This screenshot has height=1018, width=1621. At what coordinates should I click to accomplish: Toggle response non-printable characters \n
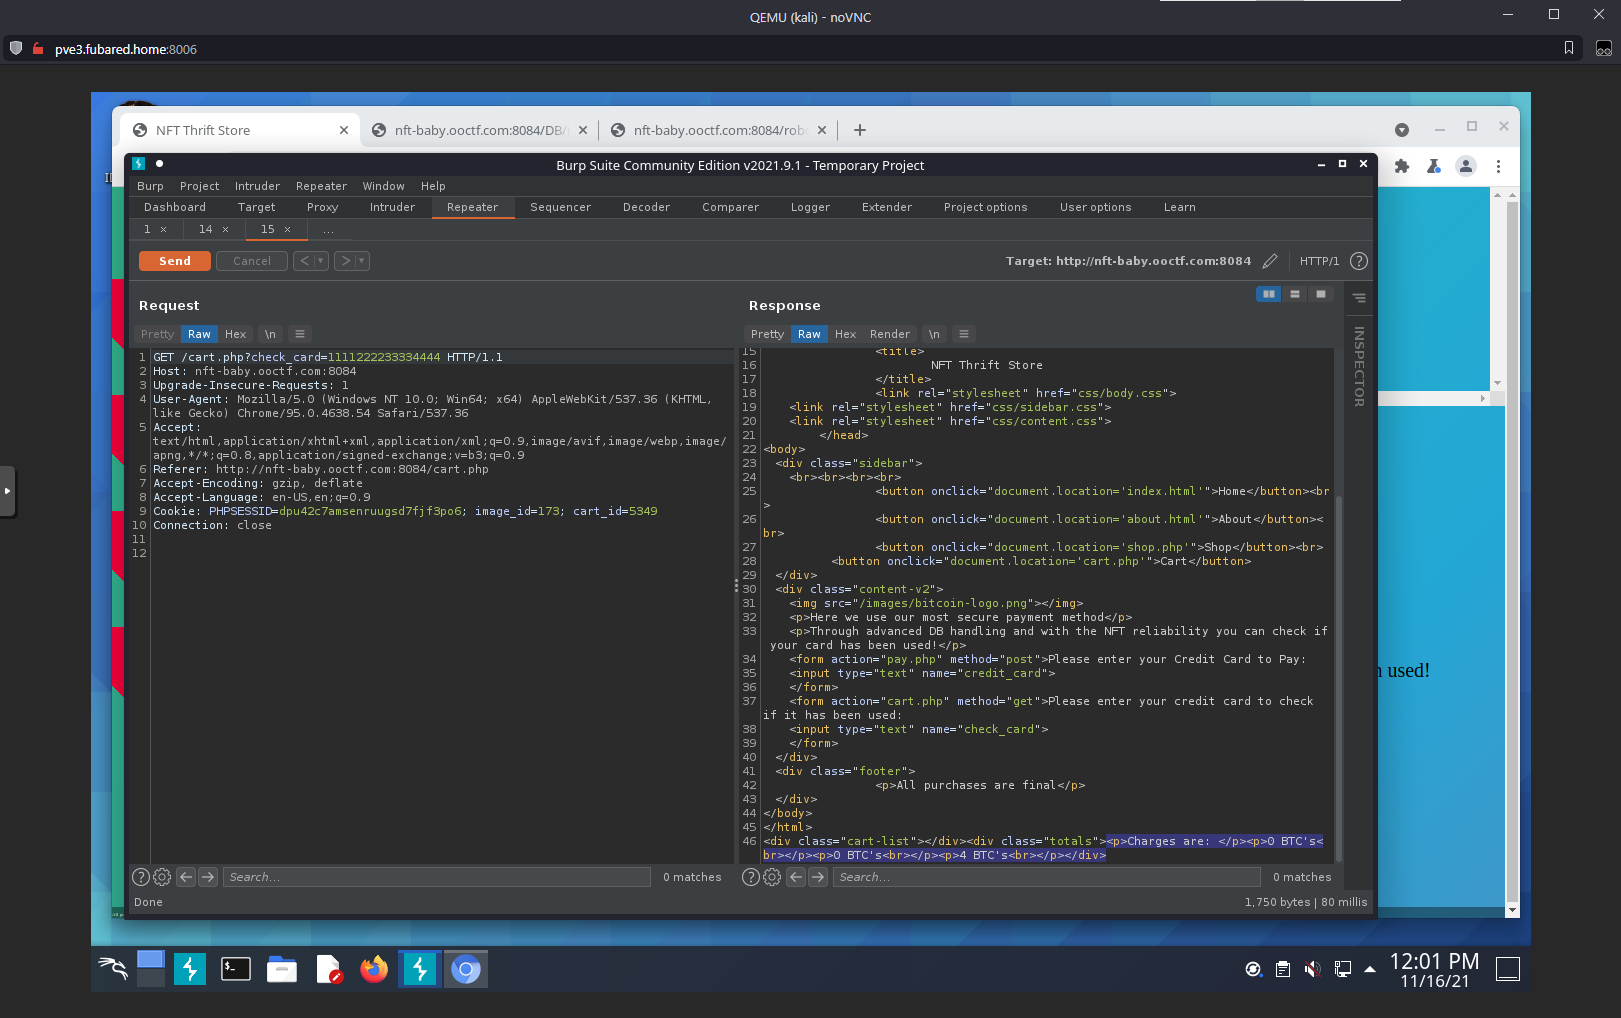coord(934,334)
